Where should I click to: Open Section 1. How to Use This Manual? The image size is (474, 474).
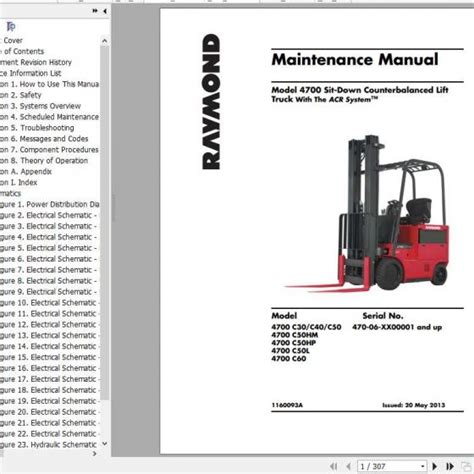[49, 84]
